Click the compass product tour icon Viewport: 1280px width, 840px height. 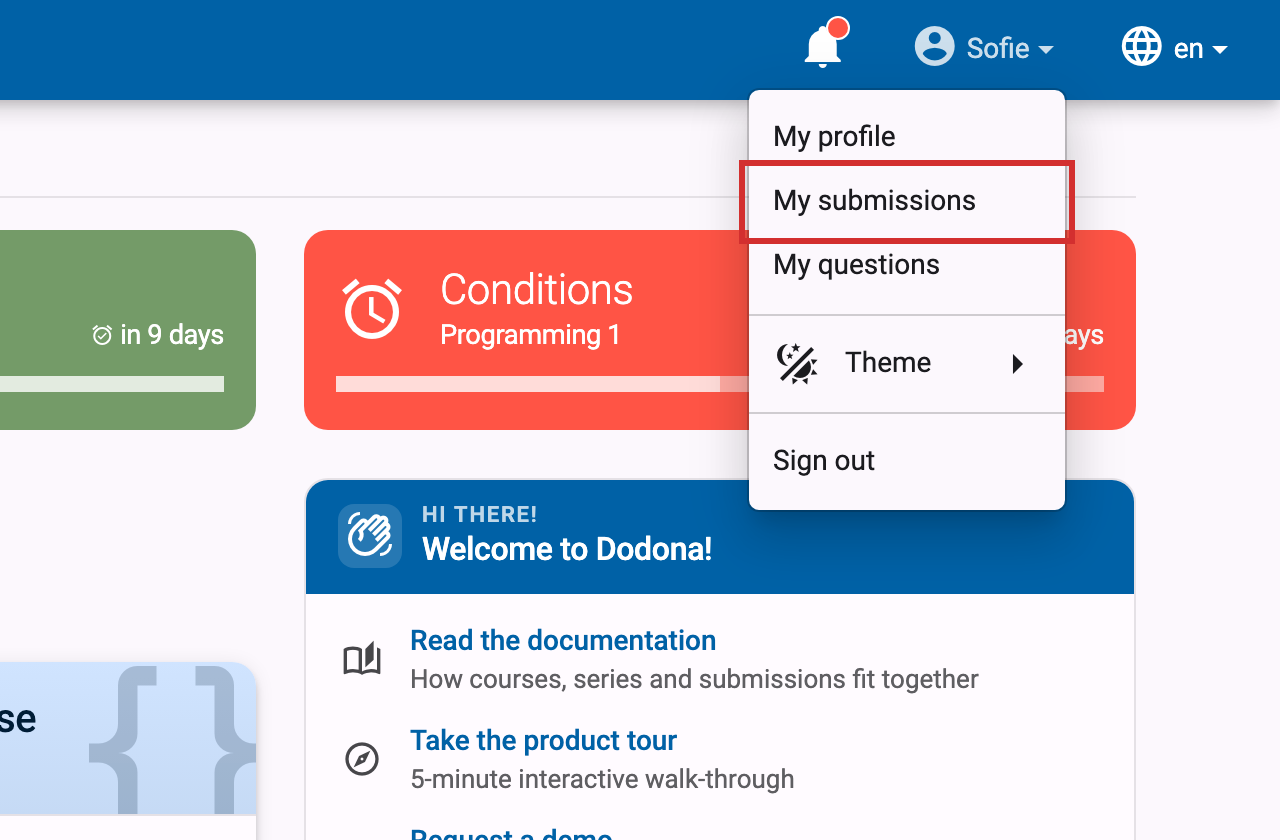tap(362, 759)
